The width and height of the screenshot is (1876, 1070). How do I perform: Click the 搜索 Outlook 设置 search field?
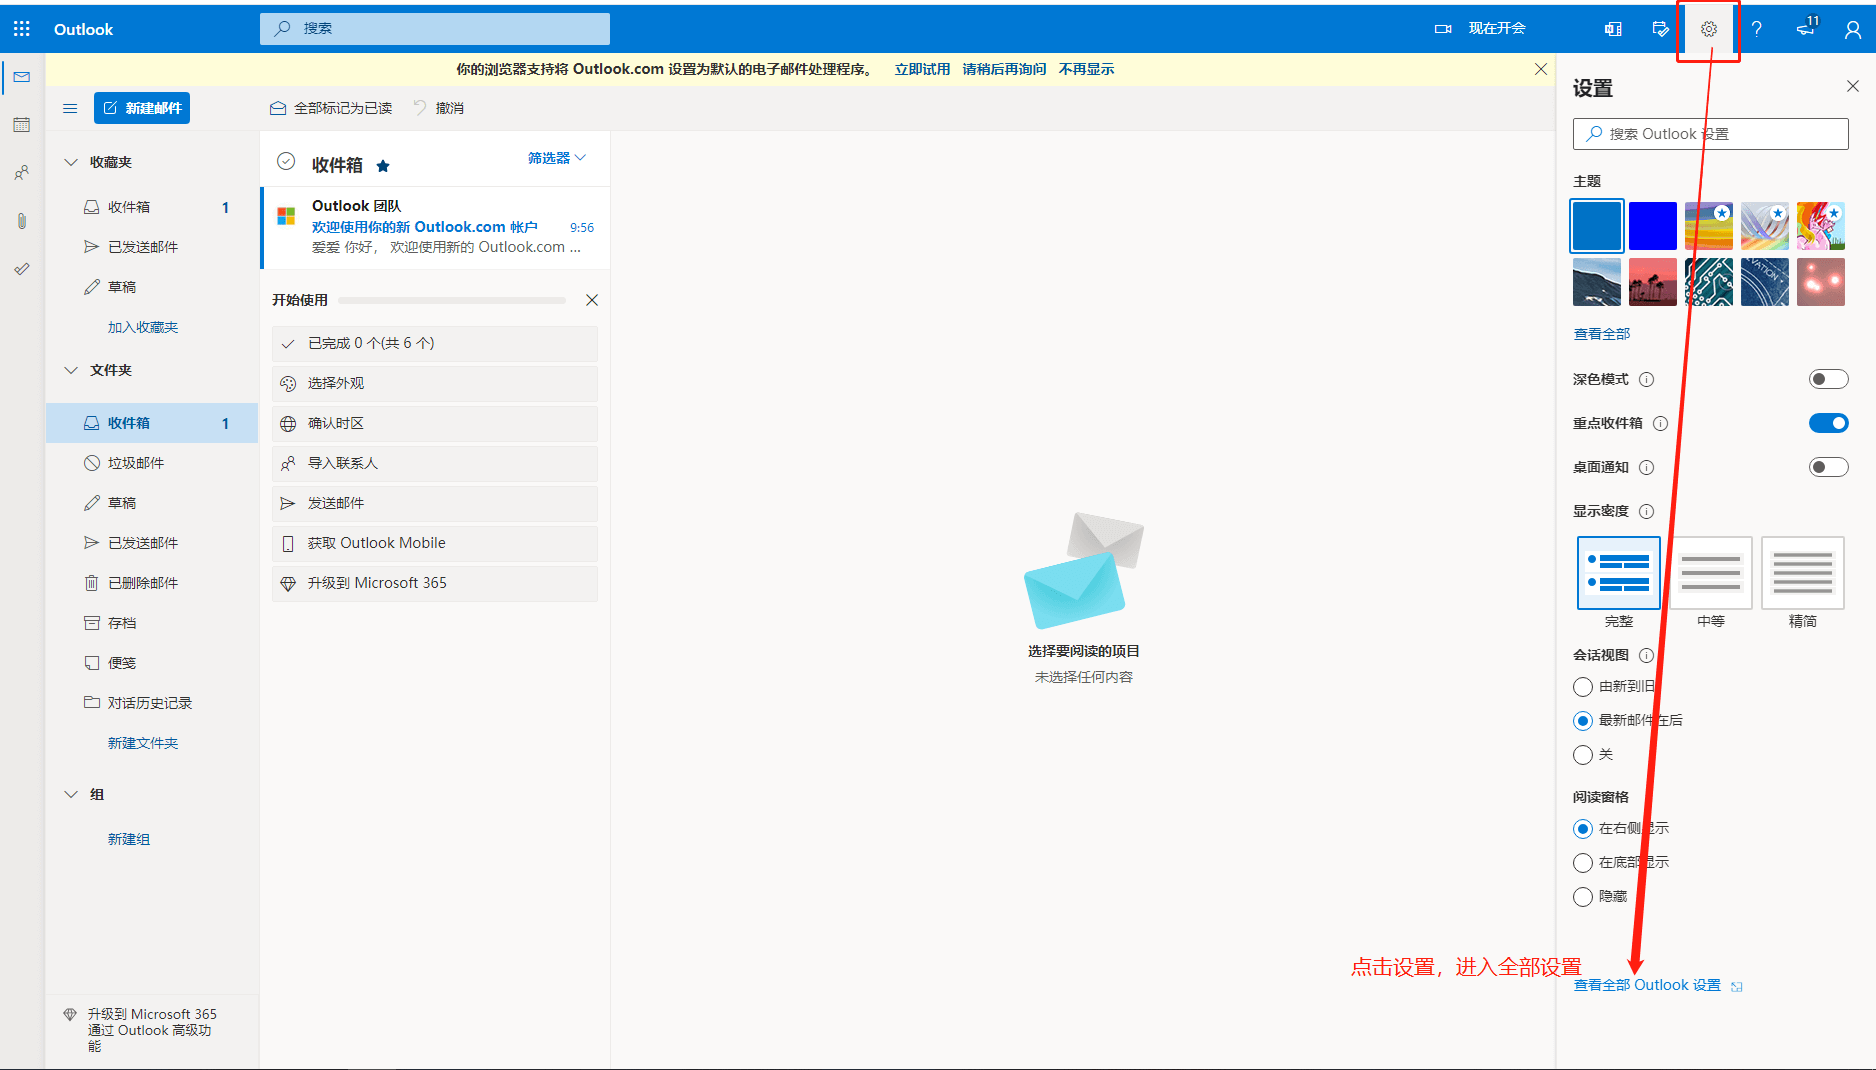tap(1711, 134)
